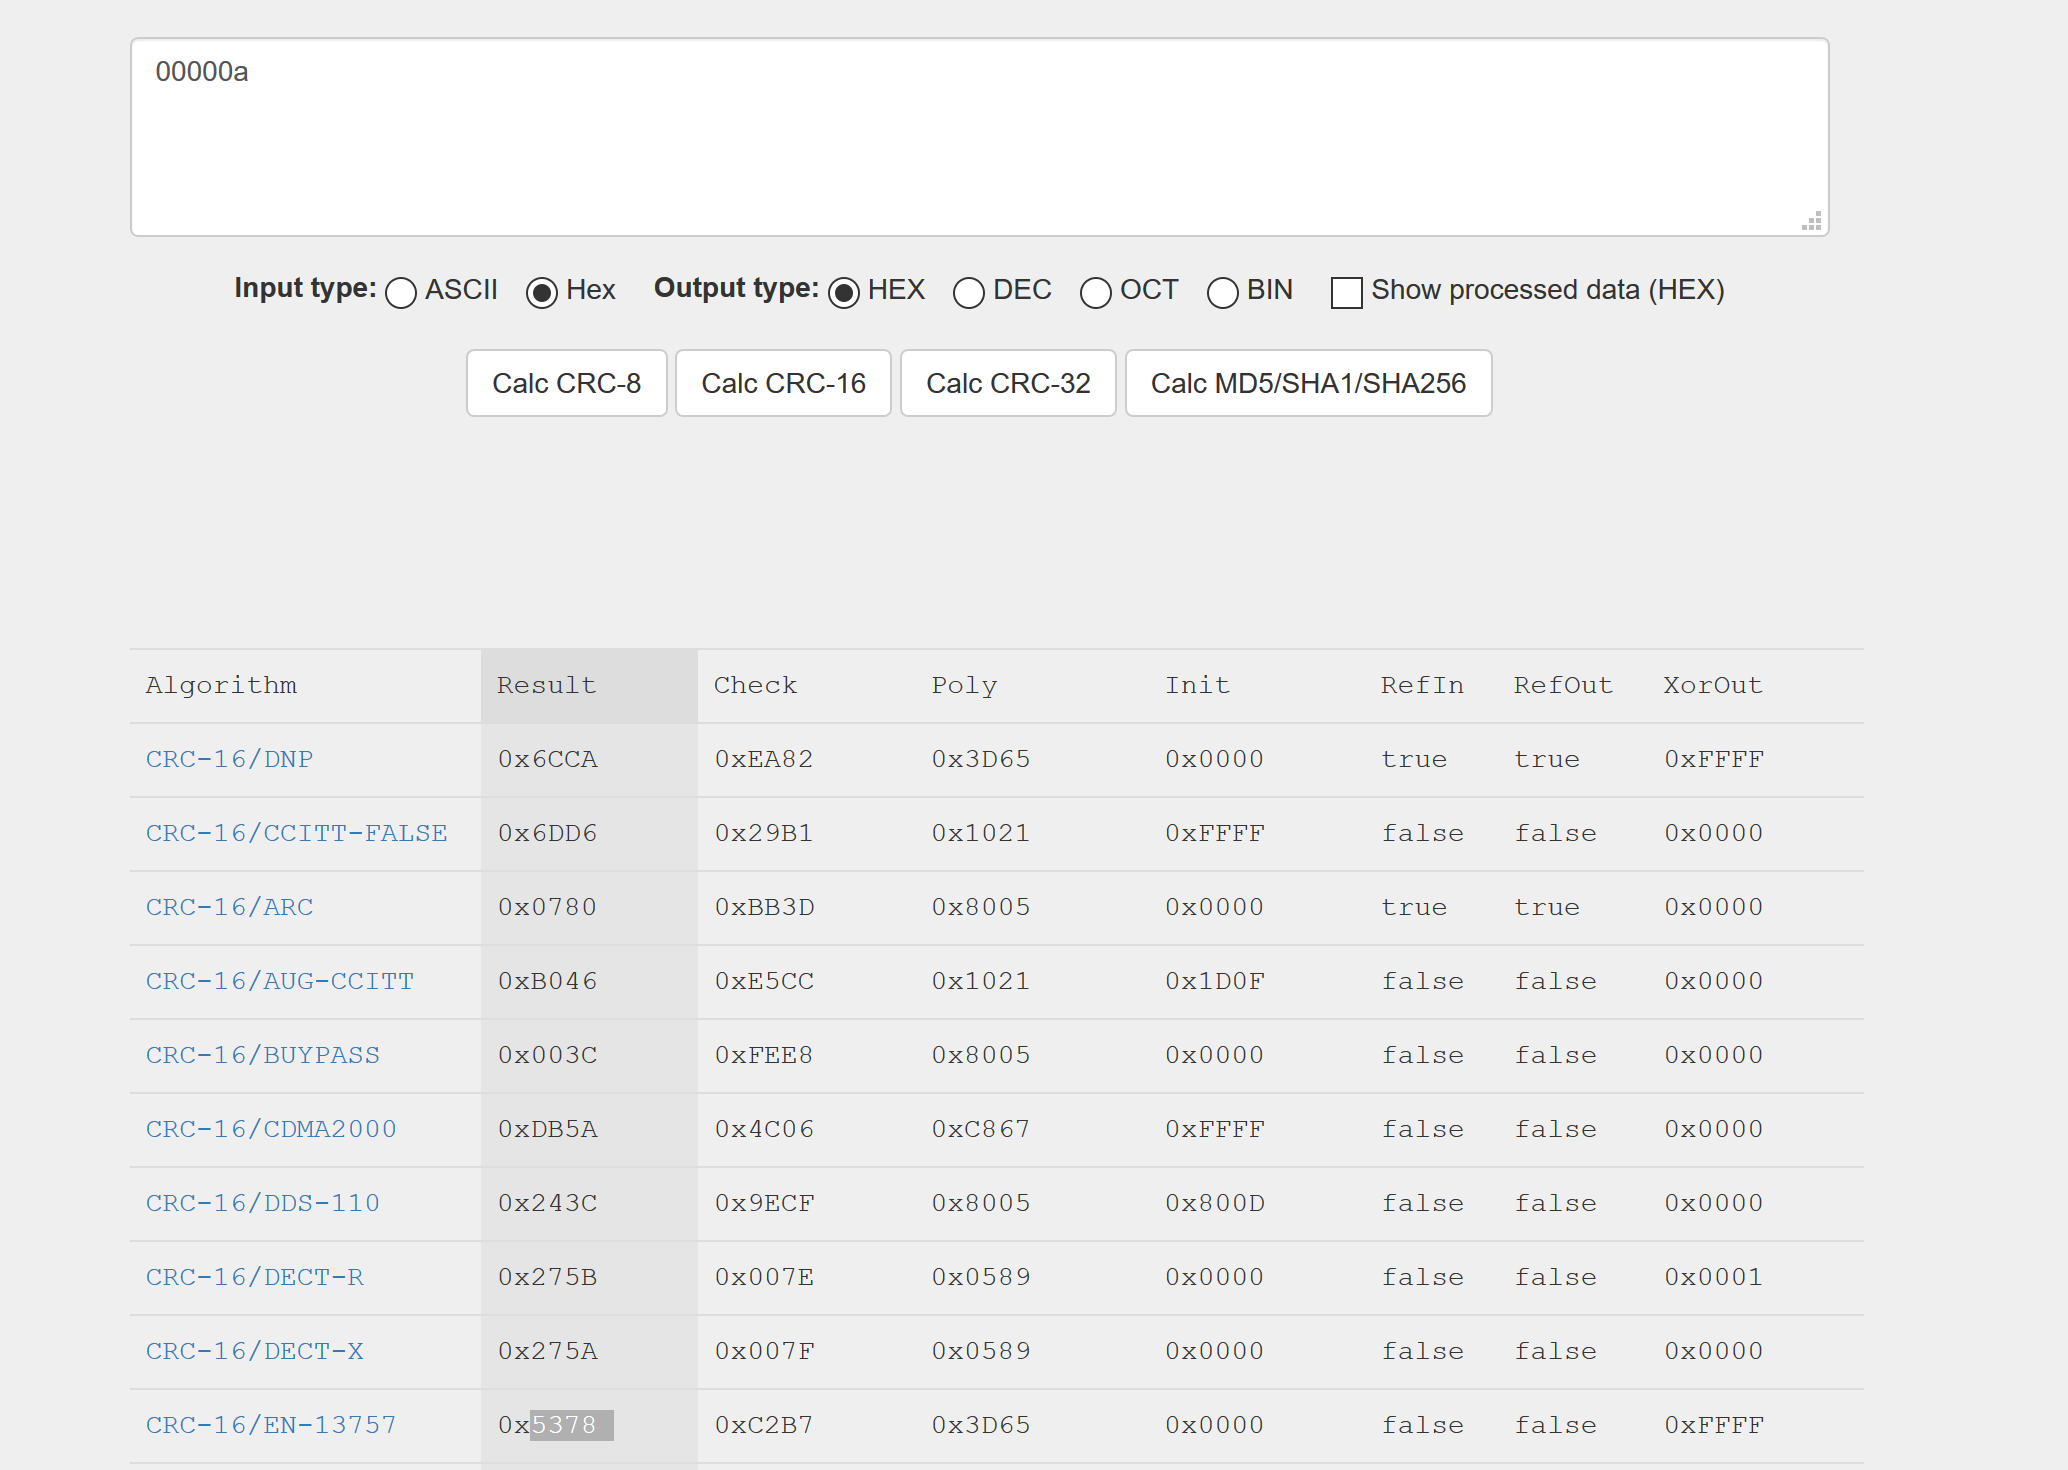2068x1470 pixels.
Task: Click highlighted result 0x5378
Action: [x=555, y=1425]
